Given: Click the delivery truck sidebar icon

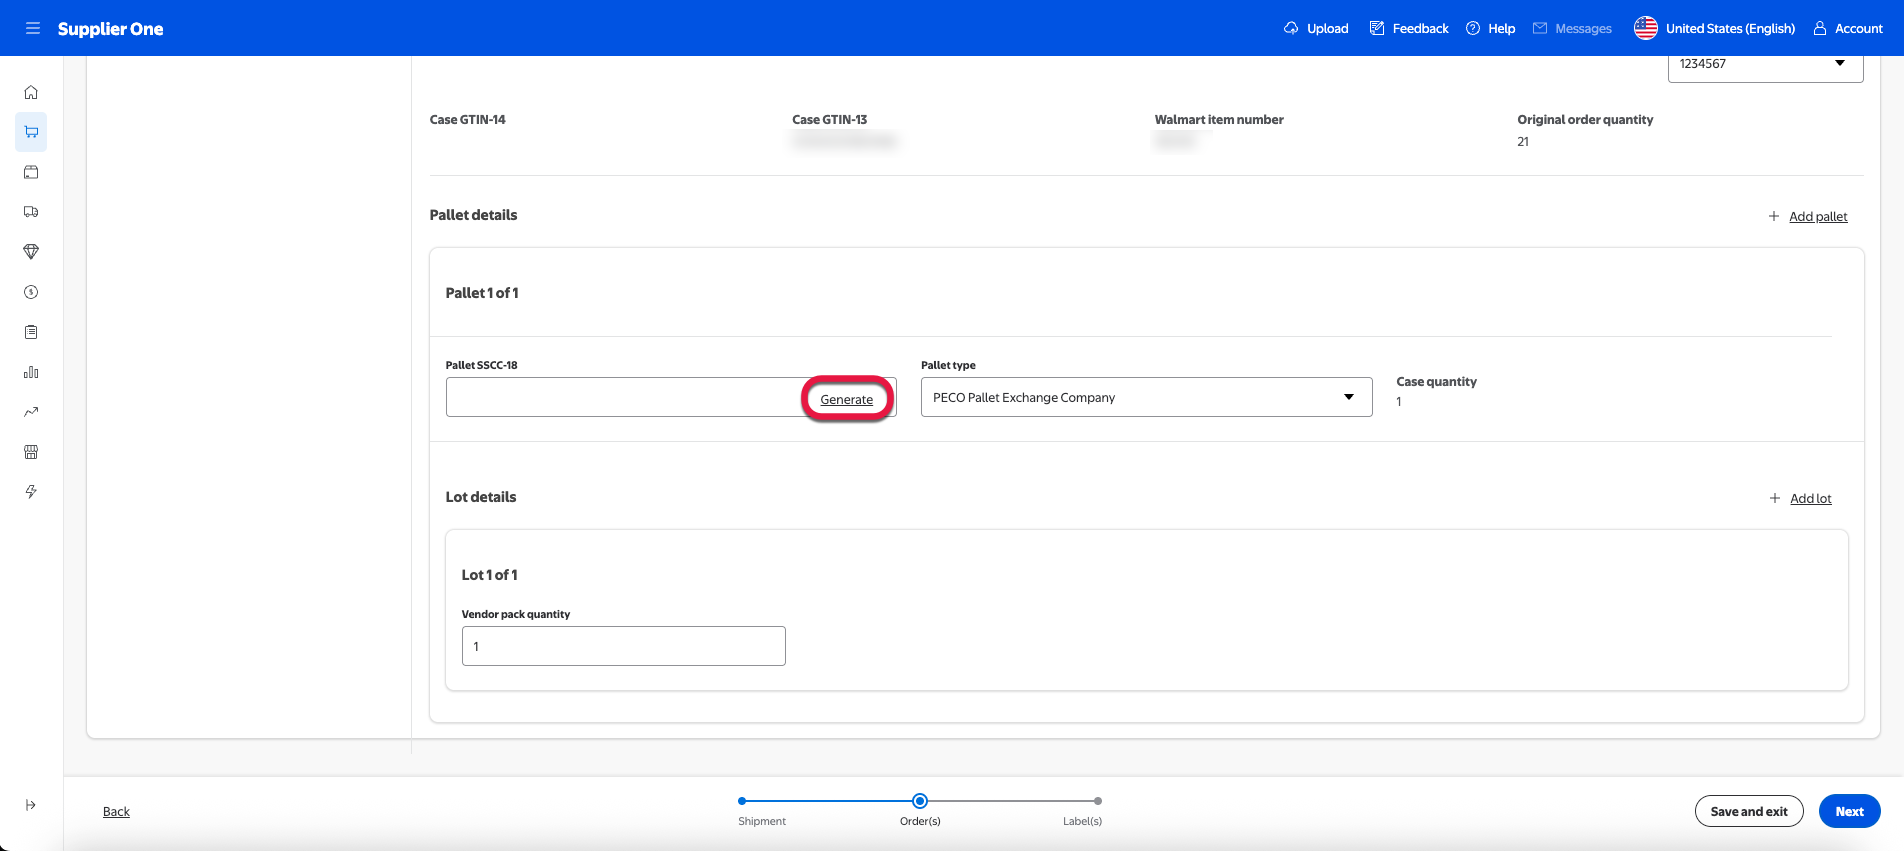Looking at the screenshot, I should click(x=31, y=212).
